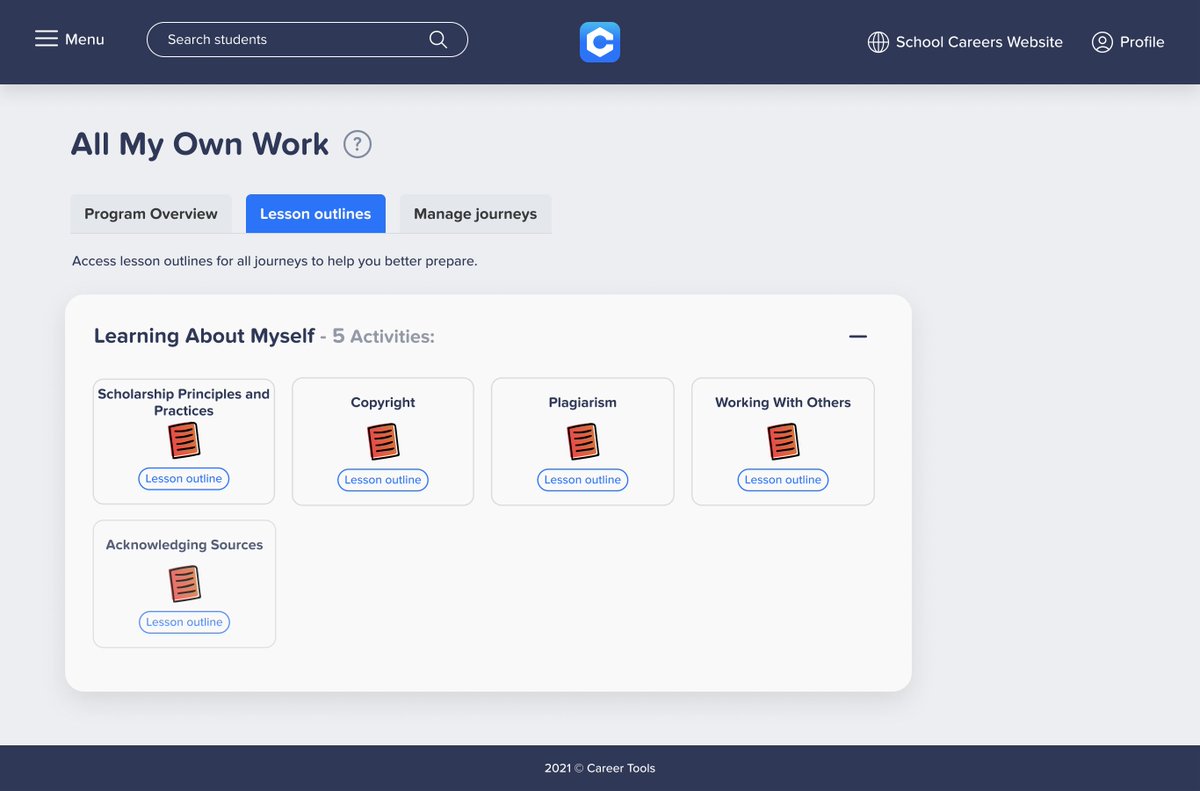This screenshot has width=1200, height=791.
Task: Open Lesson outline for Acknowledging Sources
Action: tap(184, 622)
